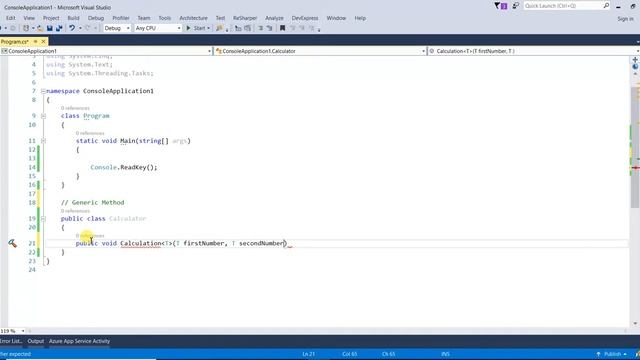
Task: Open the Architecture menu
Action: (x=193, y=18)
